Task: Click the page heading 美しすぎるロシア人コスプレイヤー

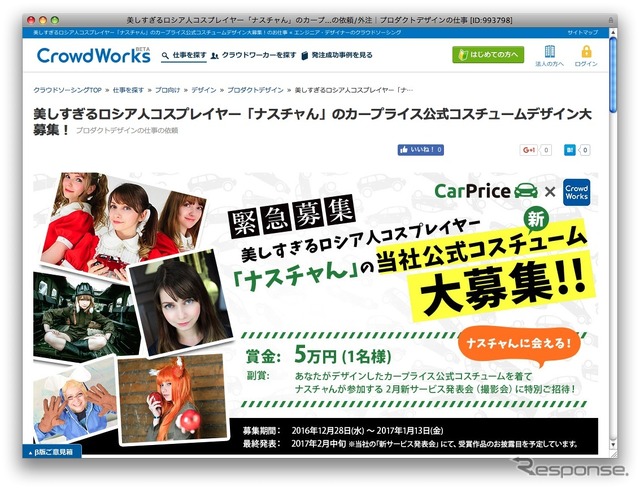Action: 312,121
